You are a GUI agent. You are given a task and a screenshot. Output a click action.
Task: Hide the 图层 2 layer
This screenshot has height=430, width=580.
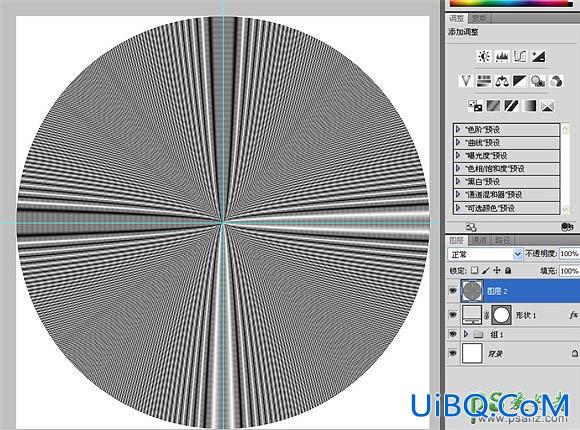[x=453, y=291]
